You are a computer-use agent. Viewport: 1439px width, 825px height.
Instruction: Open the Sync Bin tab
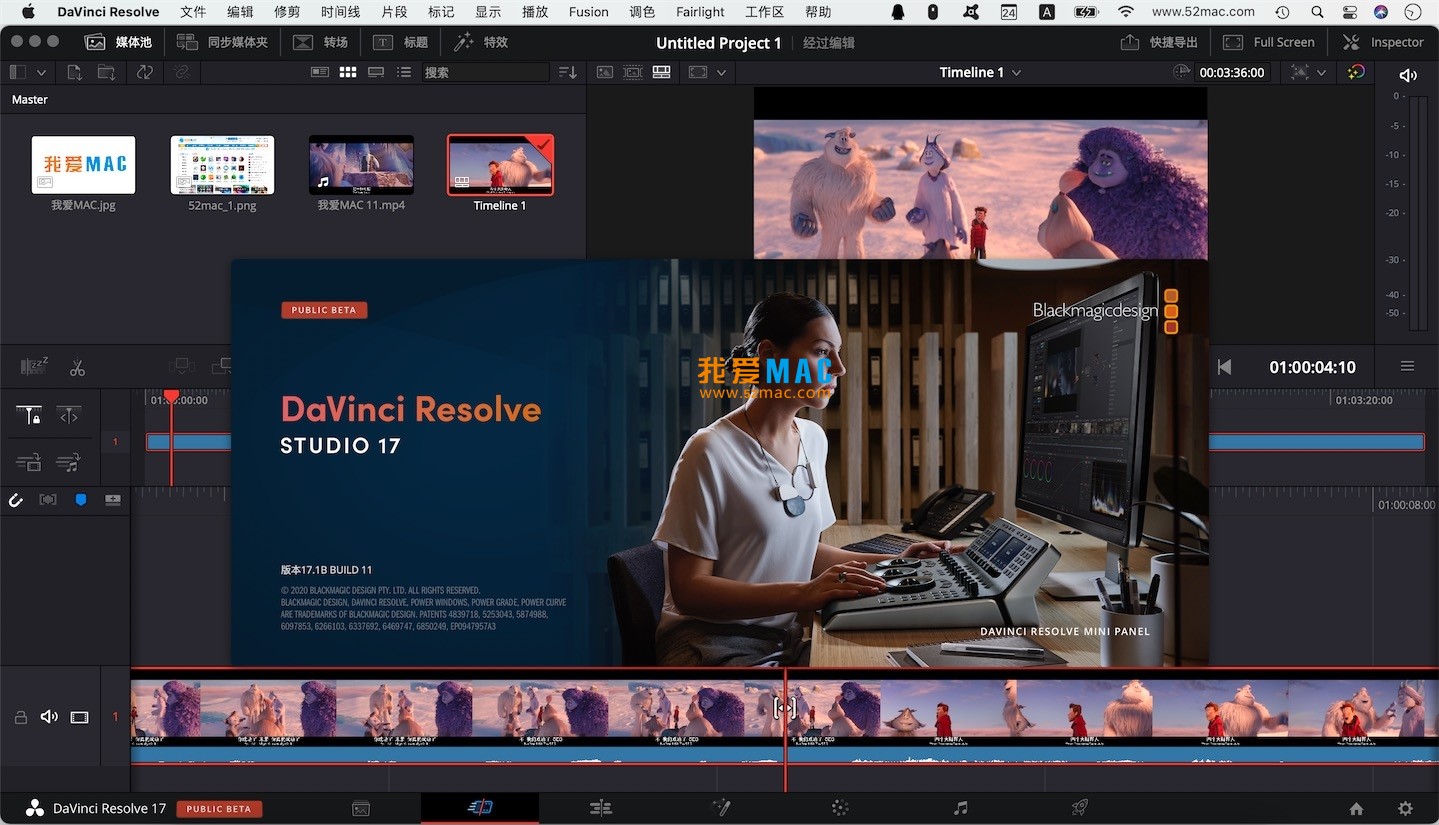tap(222, 42)
